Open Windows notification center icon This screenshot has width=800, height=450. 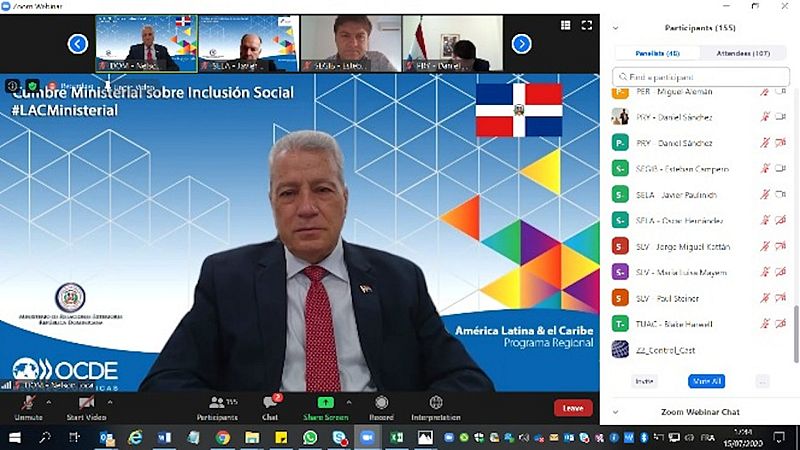point(779,437)
